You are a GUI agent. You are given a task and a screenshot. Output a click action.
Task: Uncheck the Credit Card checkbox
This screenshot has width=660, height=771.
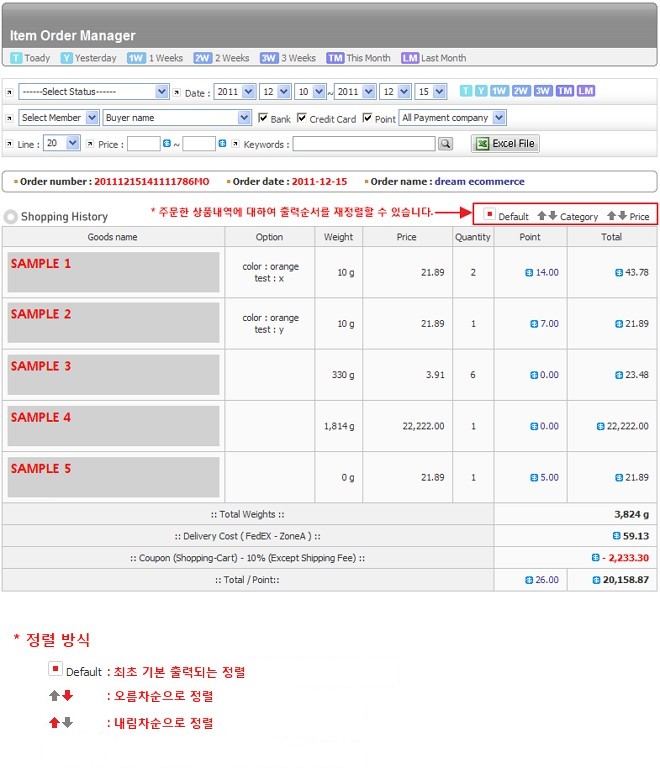302,118
